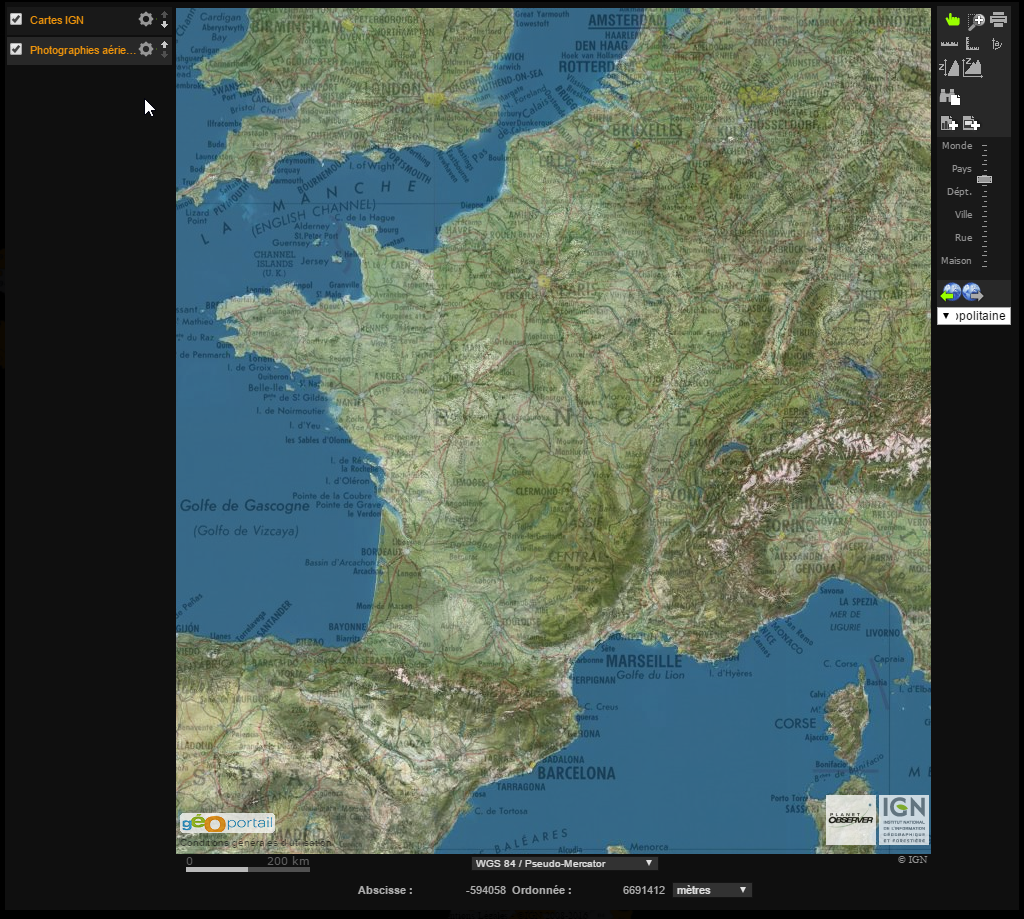Uncheck the Cartes IGN layer

pyautogui.click(x=15, y=18)
